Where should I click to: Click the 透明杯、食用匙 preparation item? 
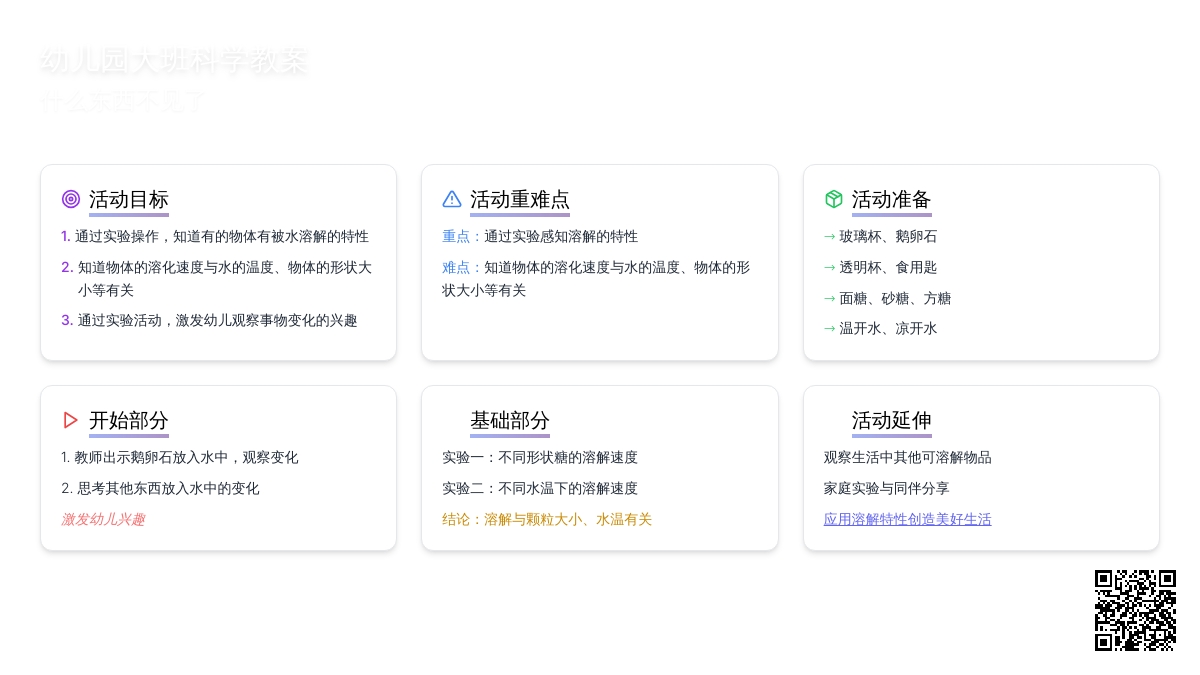click(x=881, y=267)
